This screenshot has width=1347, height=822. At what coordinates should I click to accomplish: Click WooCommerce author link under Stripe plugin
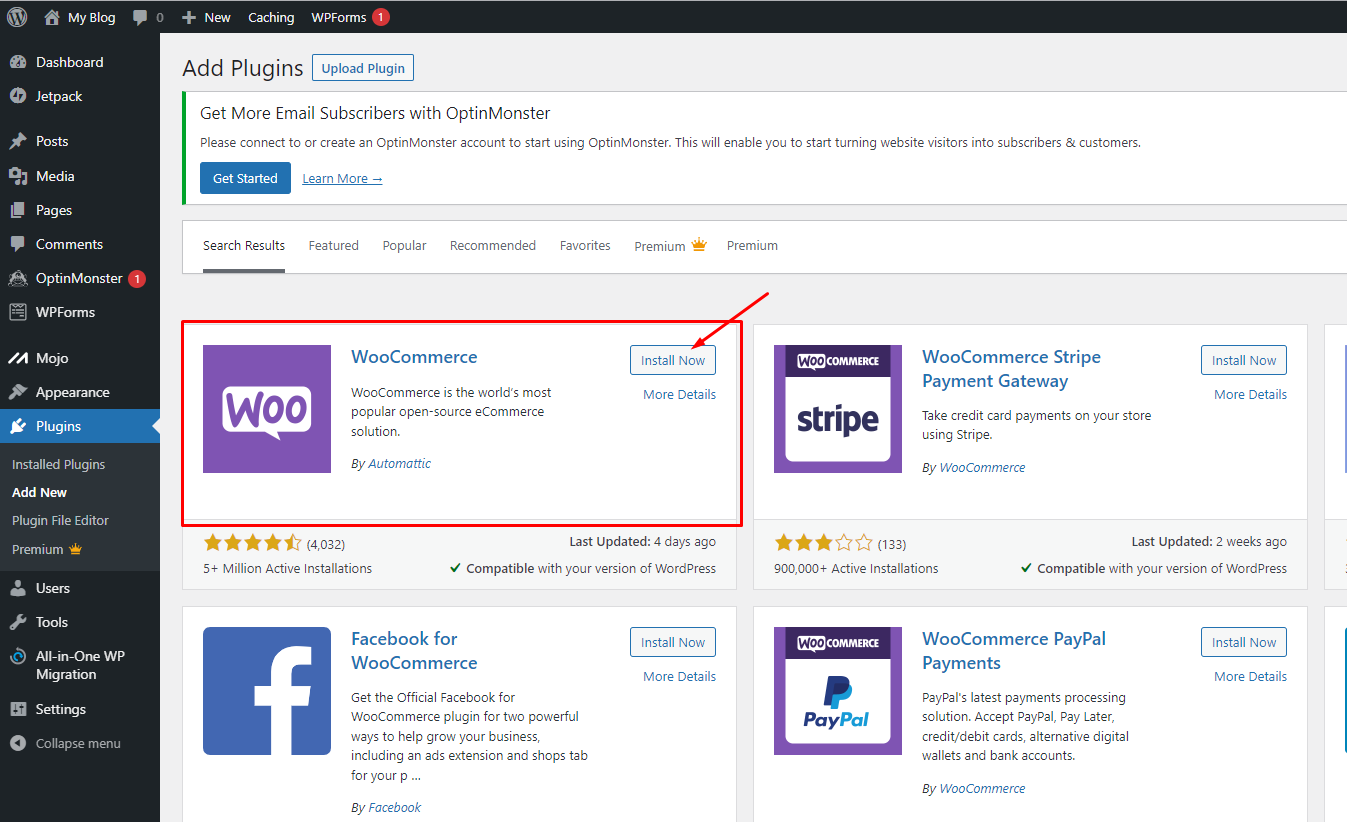[x=982, y=467]
